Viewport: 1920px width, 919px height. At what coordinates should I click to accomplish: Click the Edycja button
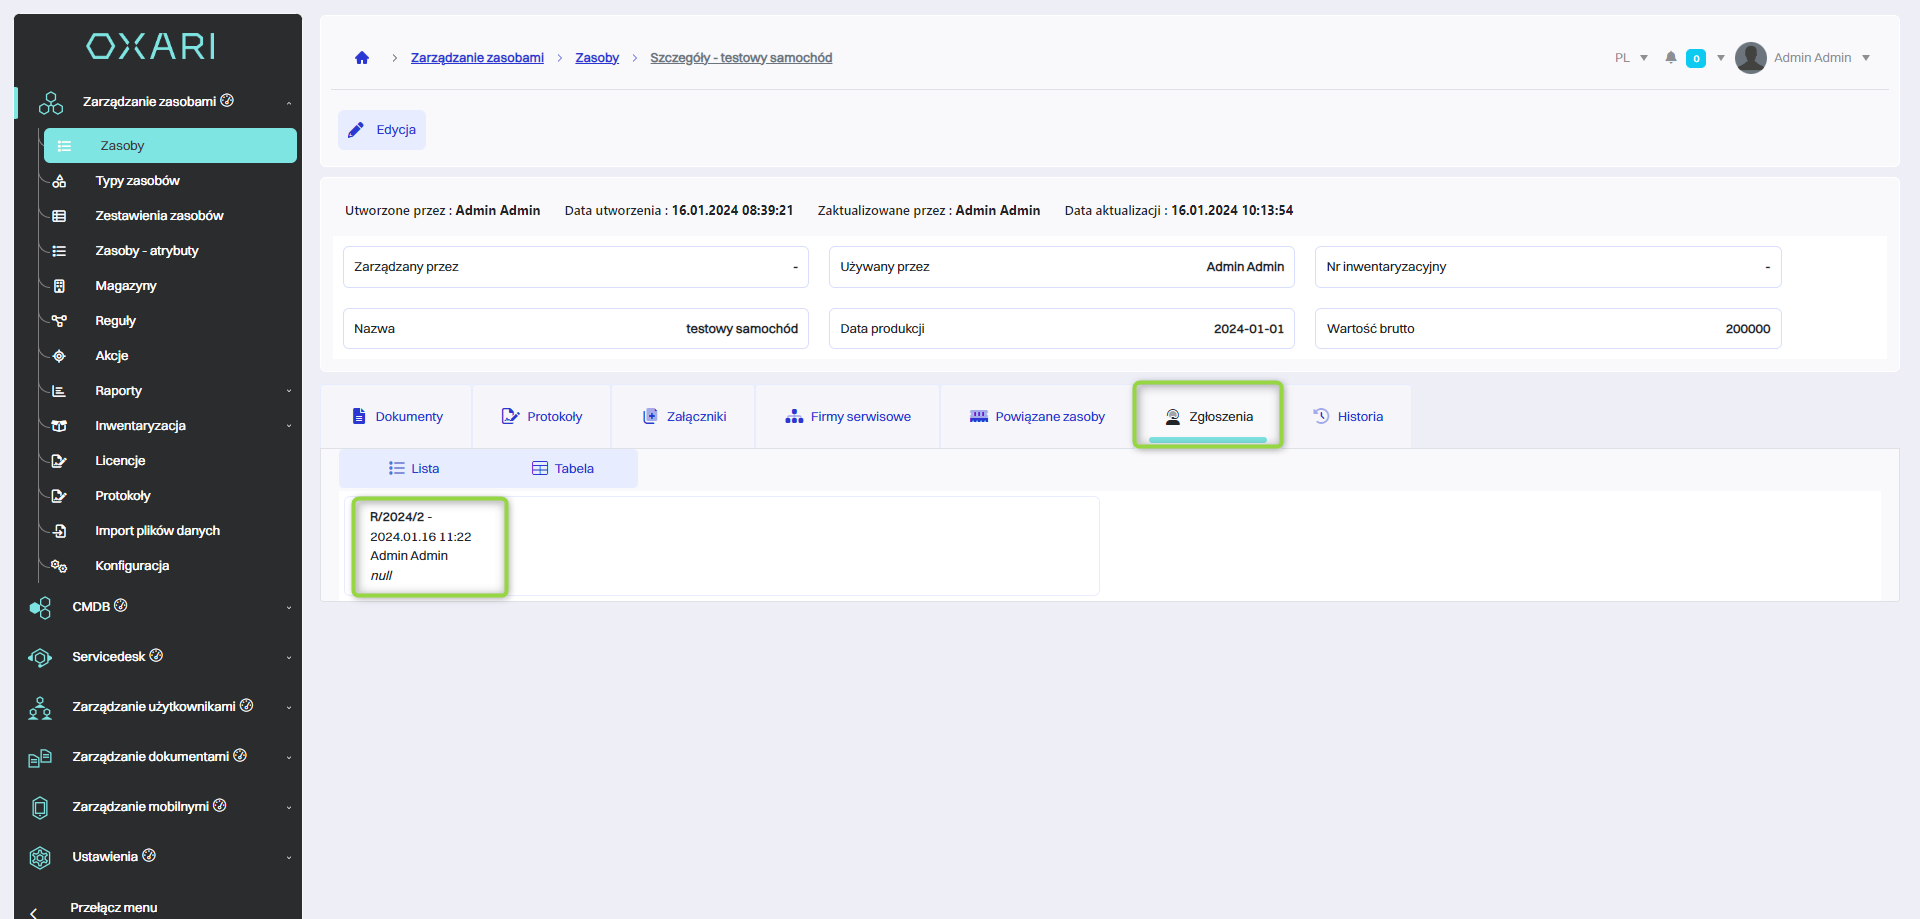pyautogui.click(x=382, y=130)
